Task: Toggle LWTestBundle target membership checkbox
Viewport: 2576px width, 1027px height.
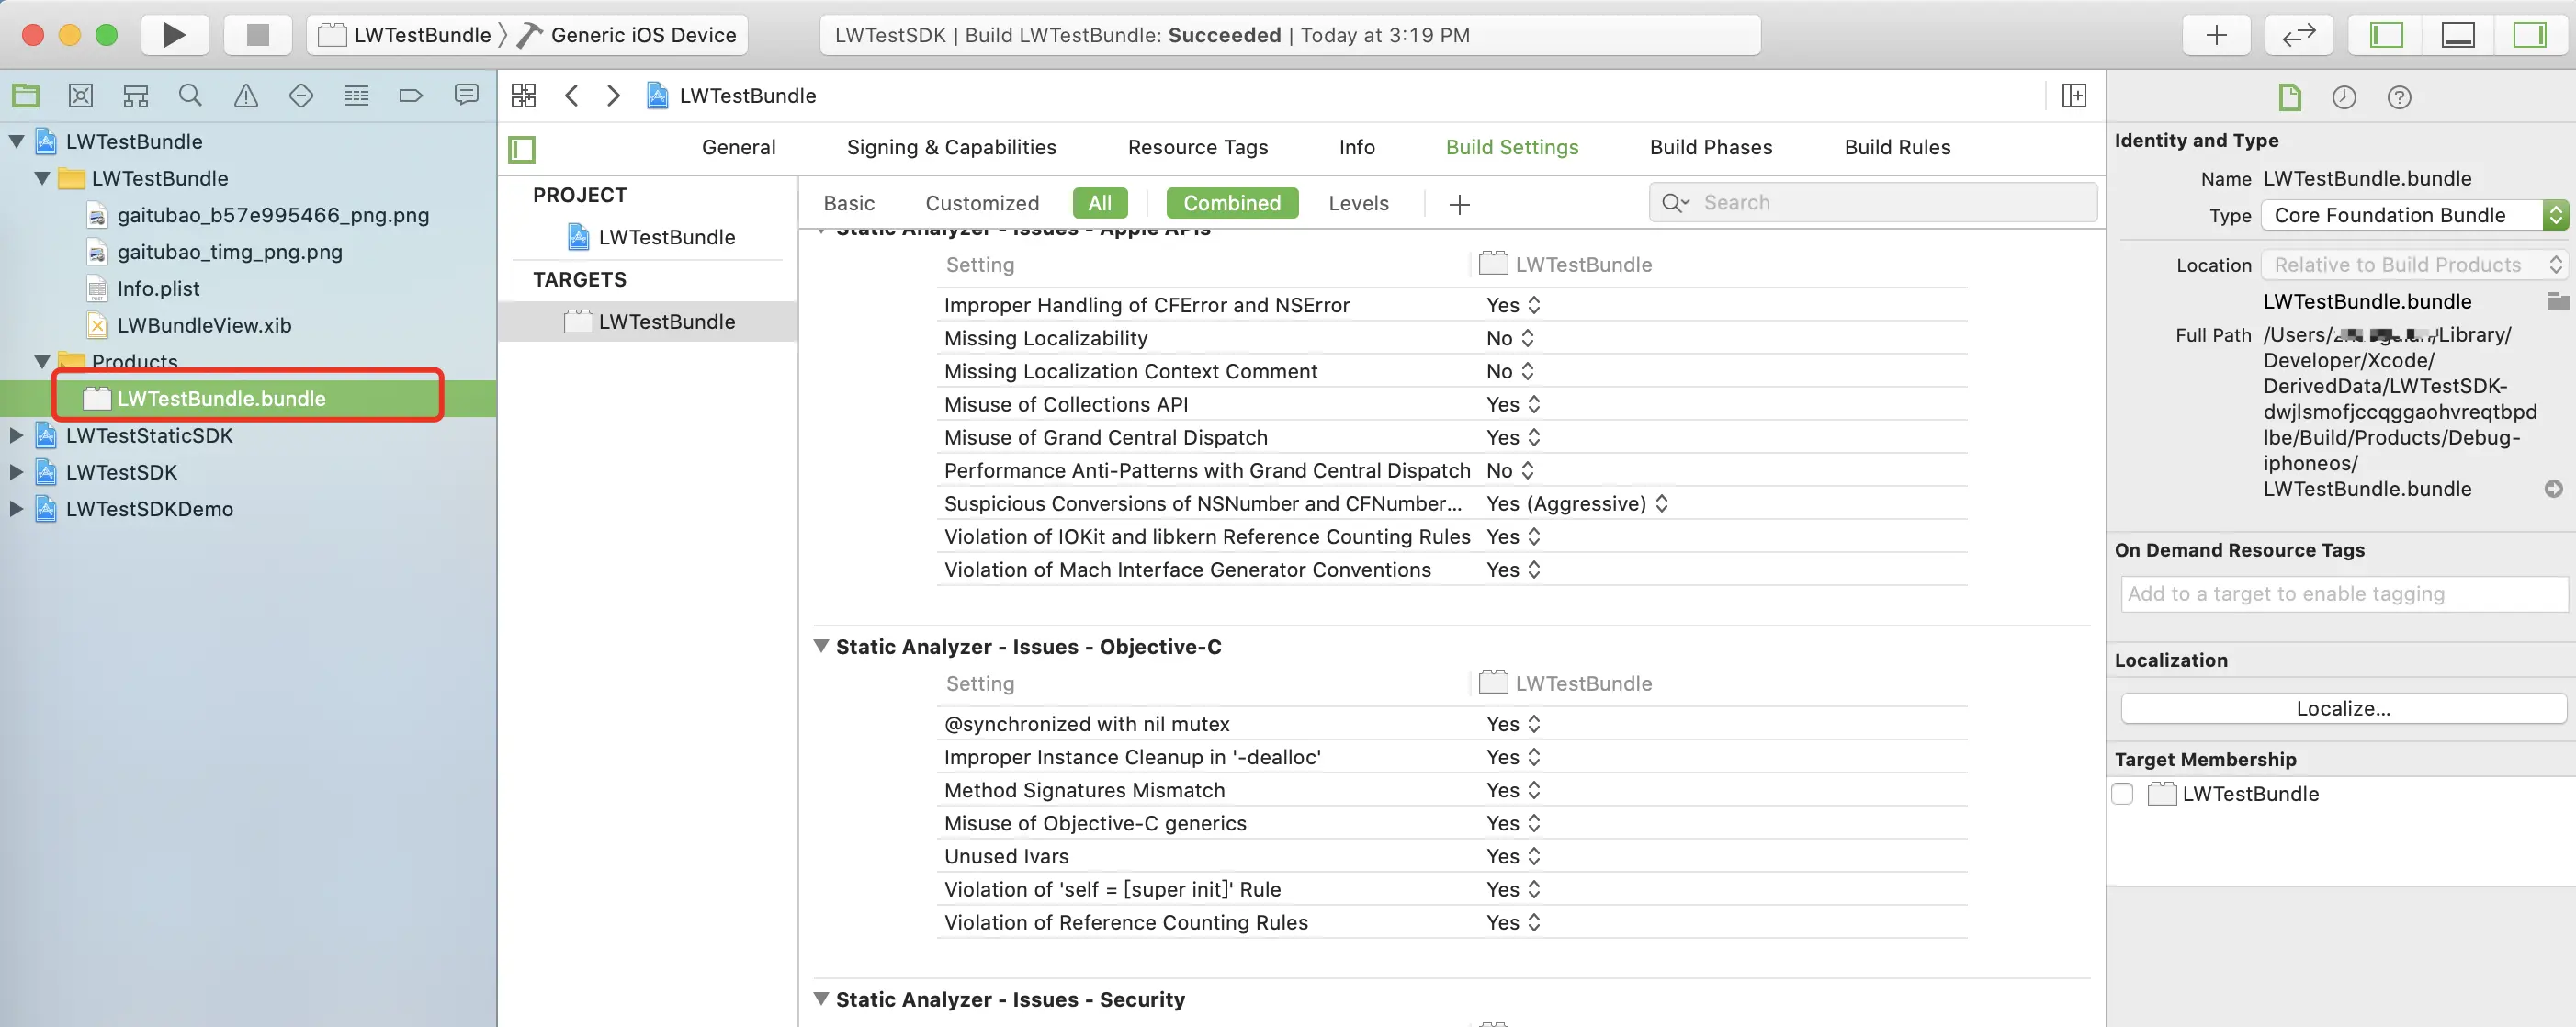Action: pos(2123,794)
